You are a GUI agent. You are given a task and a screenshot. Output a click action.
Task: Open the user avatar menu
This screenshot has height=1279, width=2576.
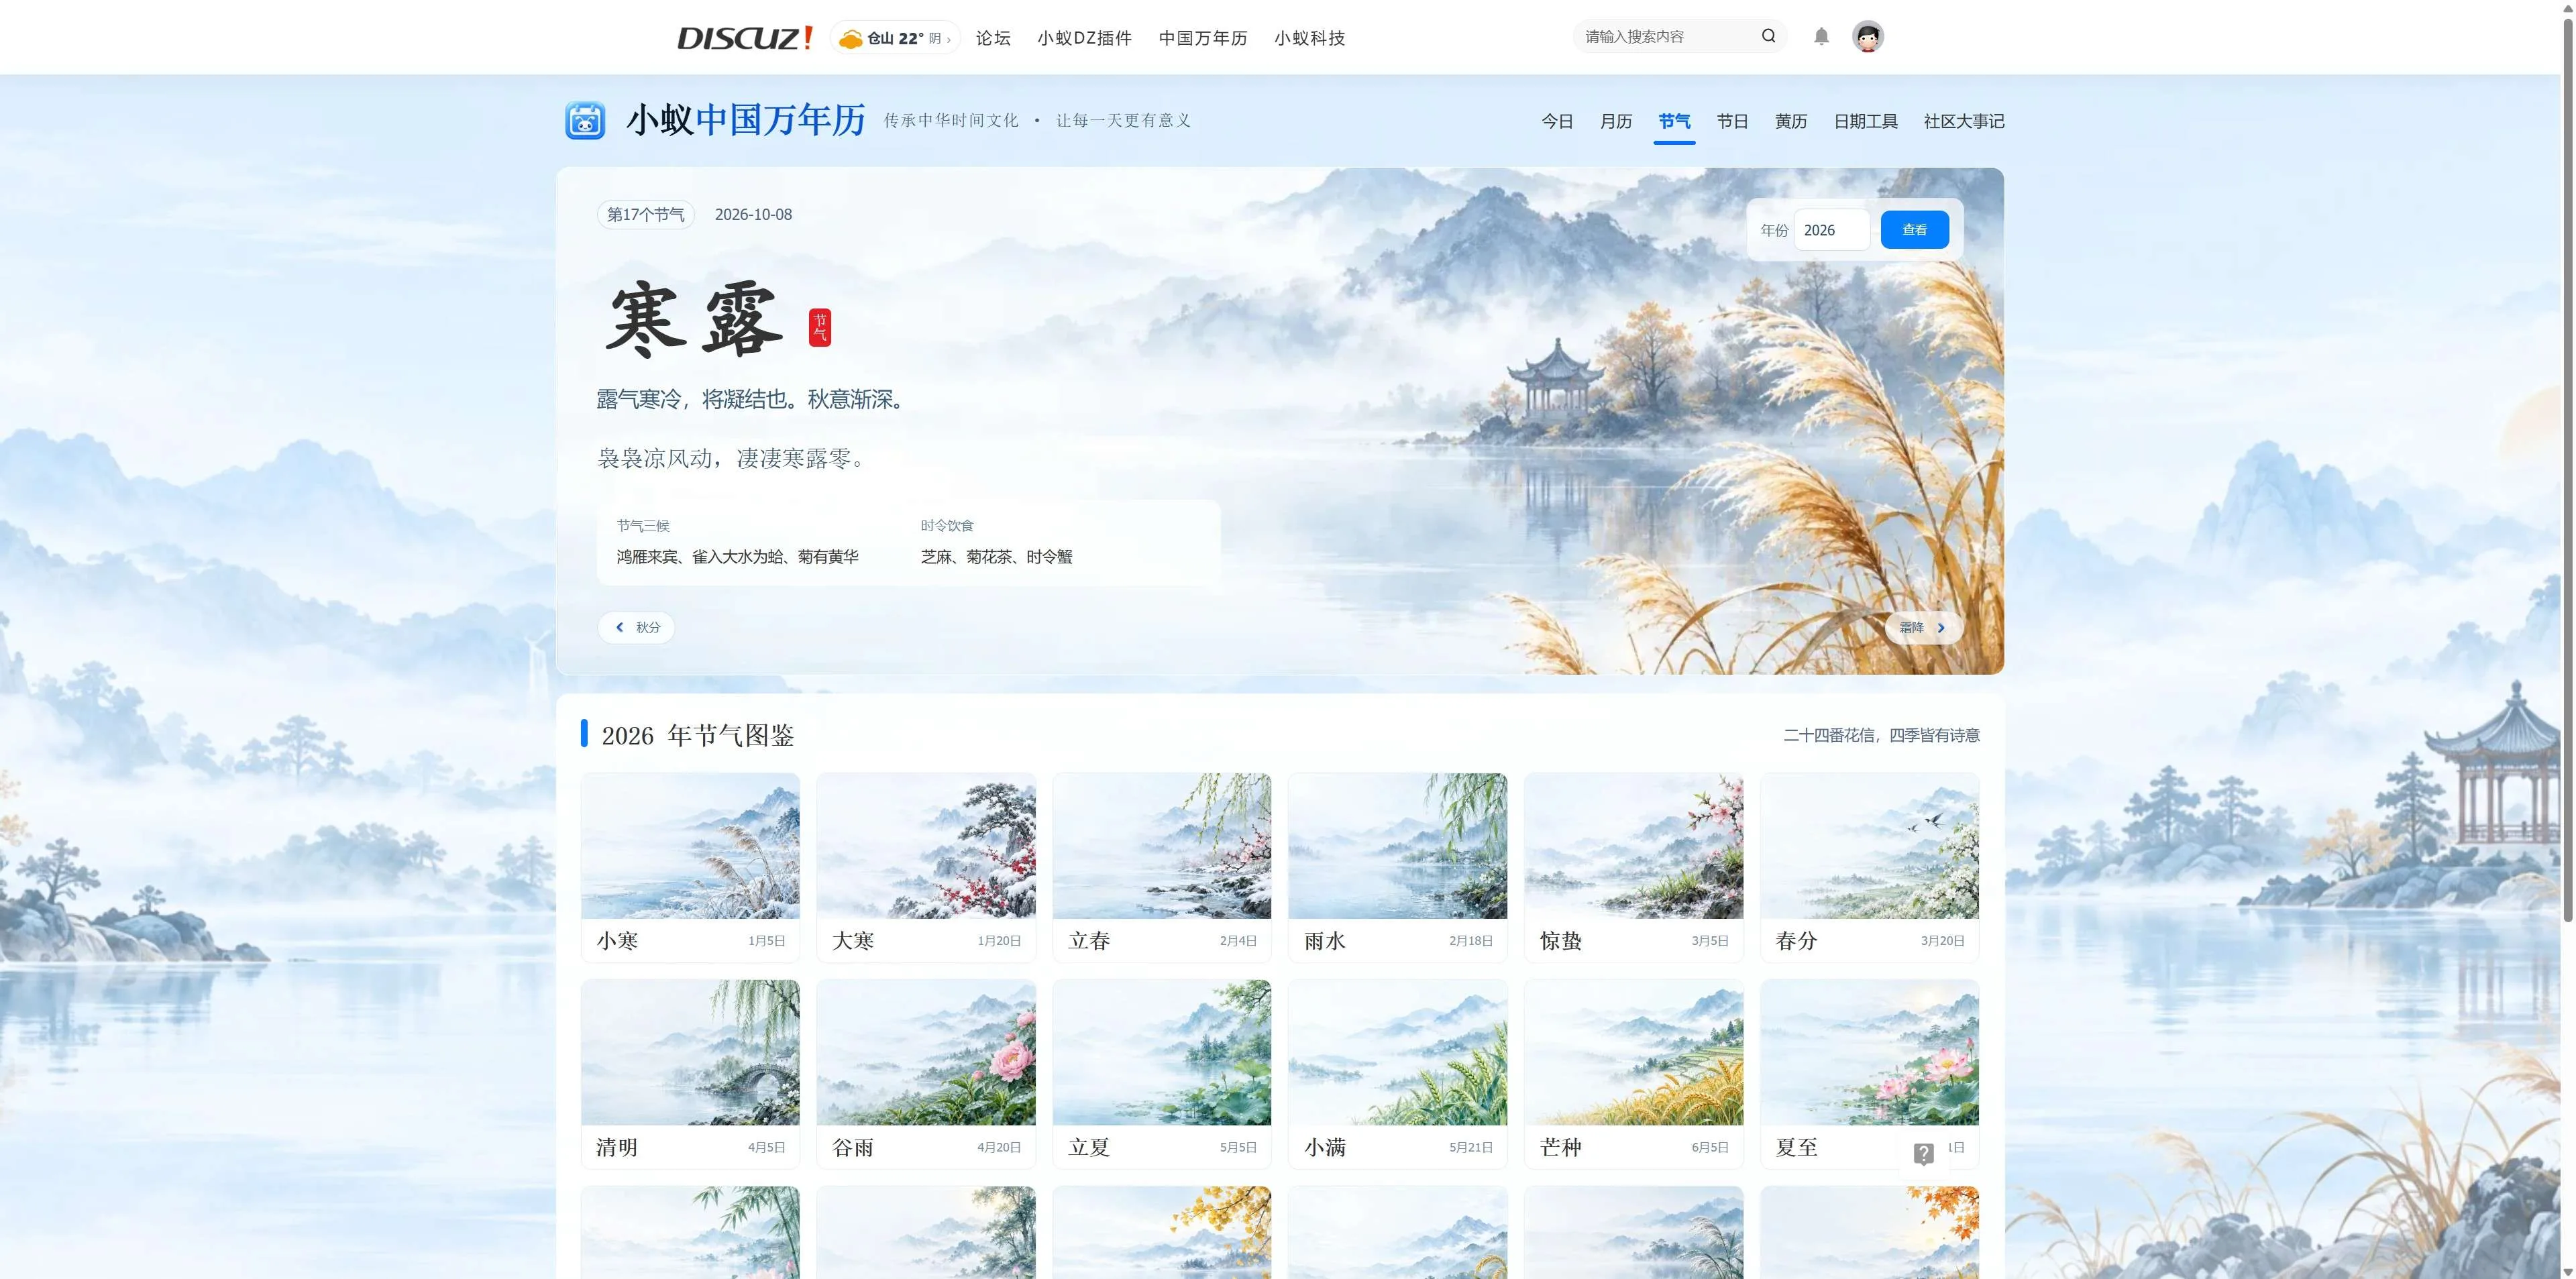pyautogui.click(x=1867, y=37)
